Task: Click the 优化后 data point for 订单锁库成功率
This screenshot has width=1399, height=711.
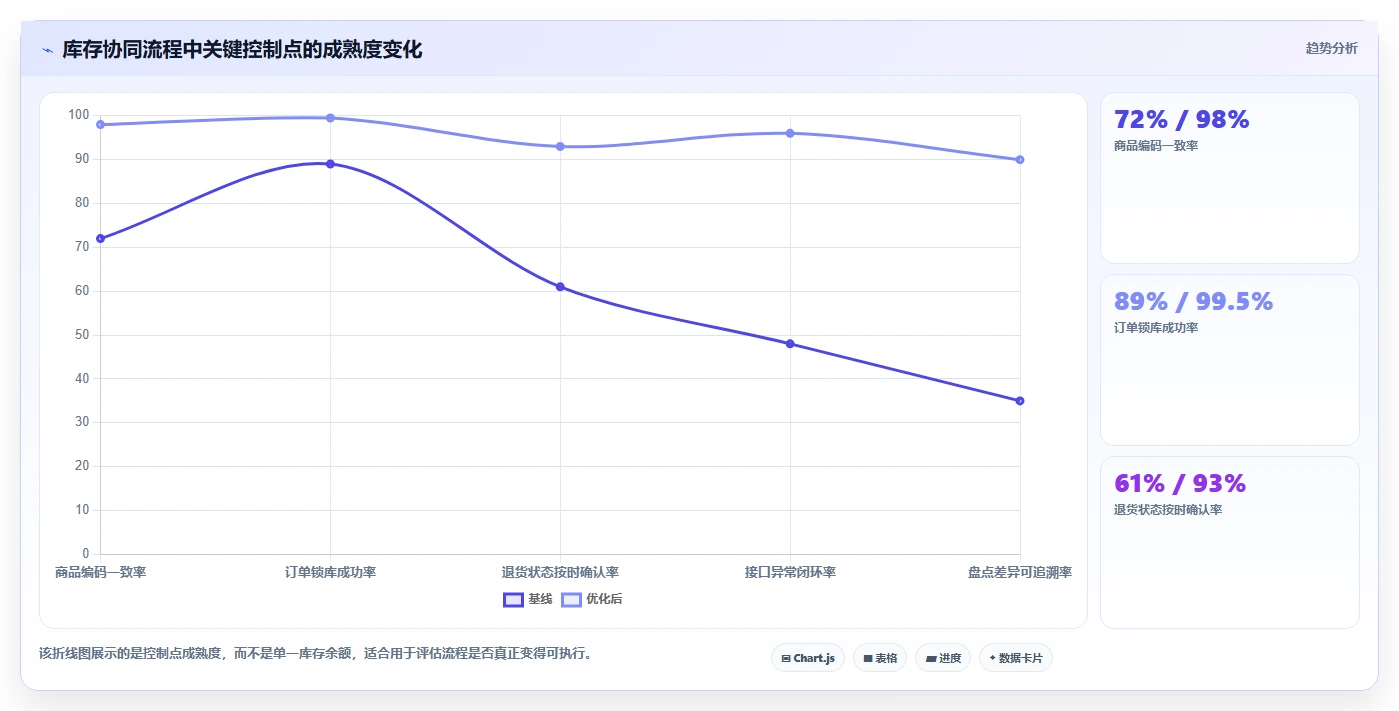Action: (x=330, y=118)
